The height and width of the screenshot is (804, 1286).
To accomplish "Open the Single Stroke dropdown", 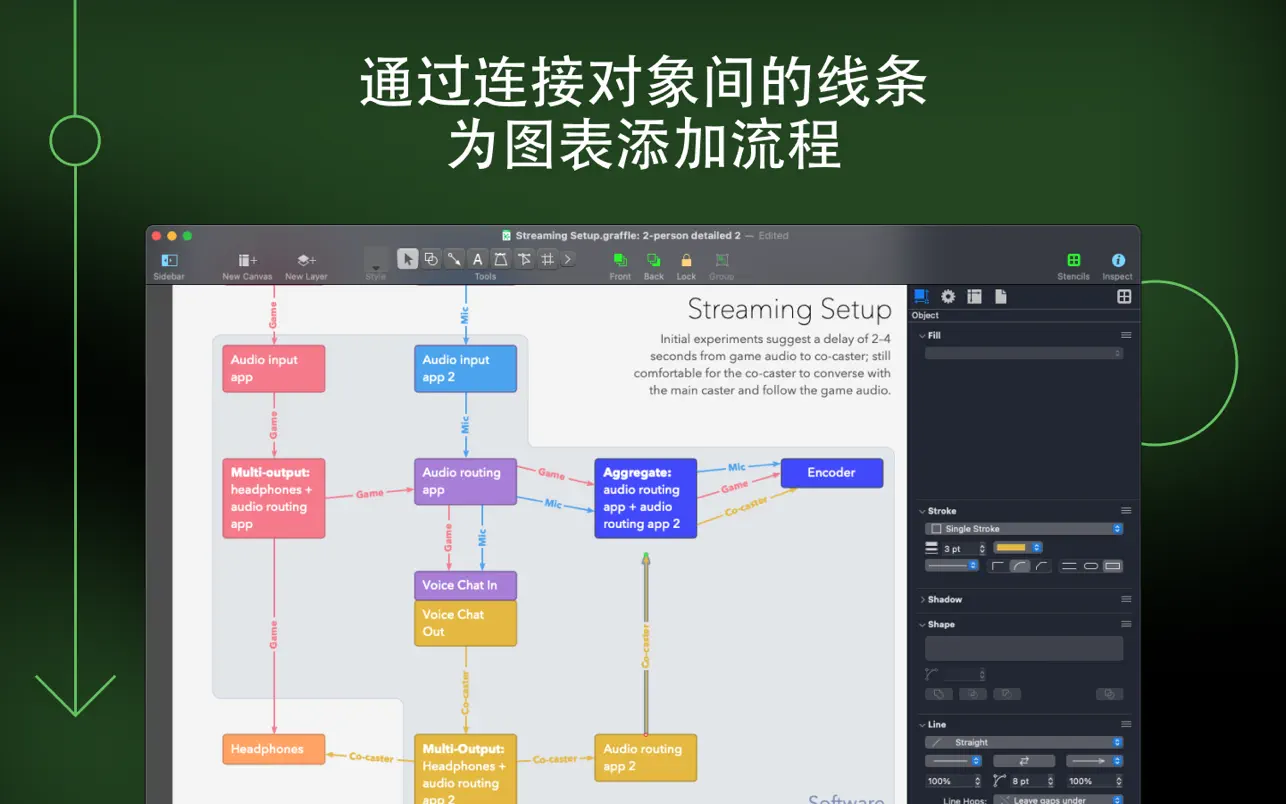I will [x=1024, y=529].
